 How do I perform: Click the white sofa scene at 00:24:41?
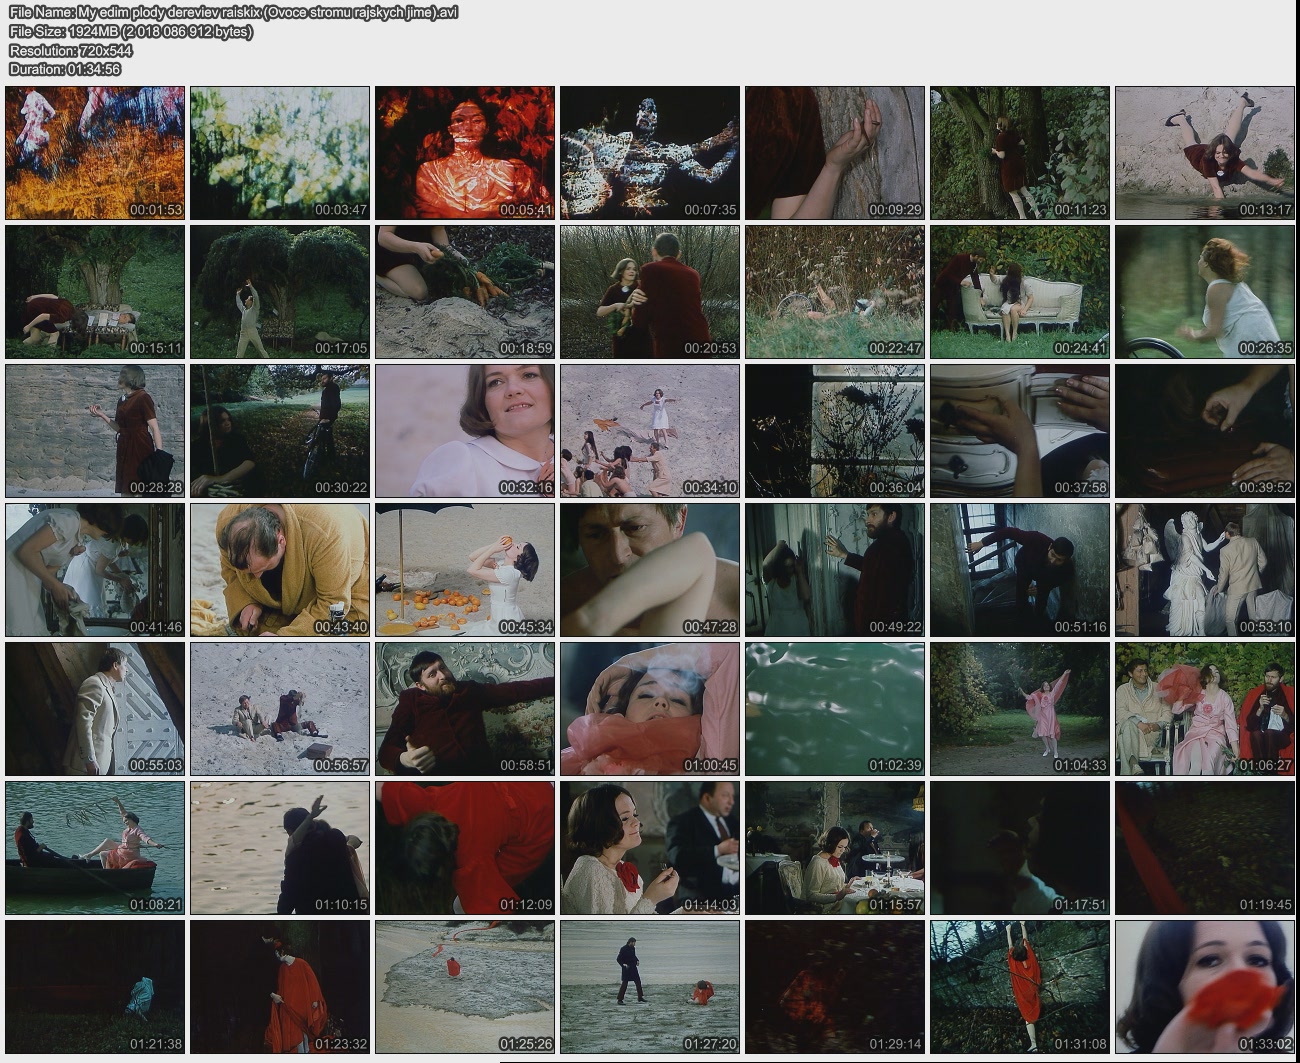click(1020, 292)
